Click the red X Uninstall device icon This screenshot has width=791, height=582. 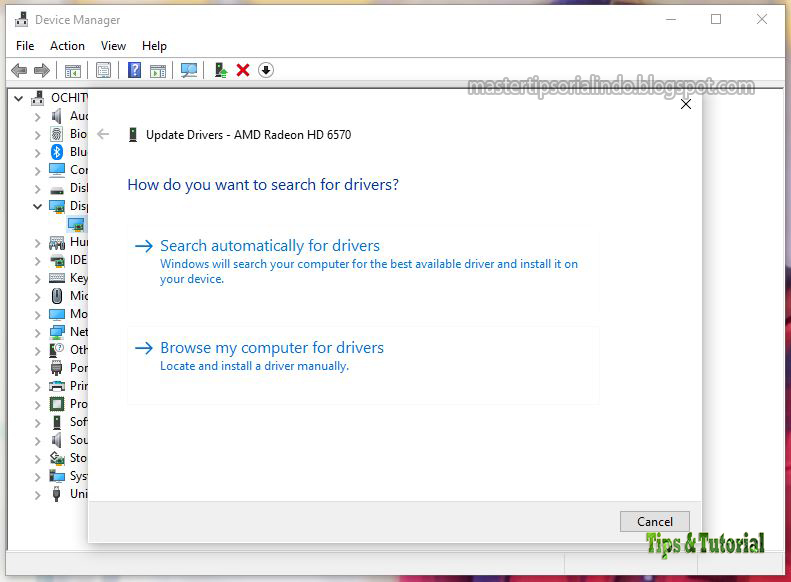(x=243, y=70)
